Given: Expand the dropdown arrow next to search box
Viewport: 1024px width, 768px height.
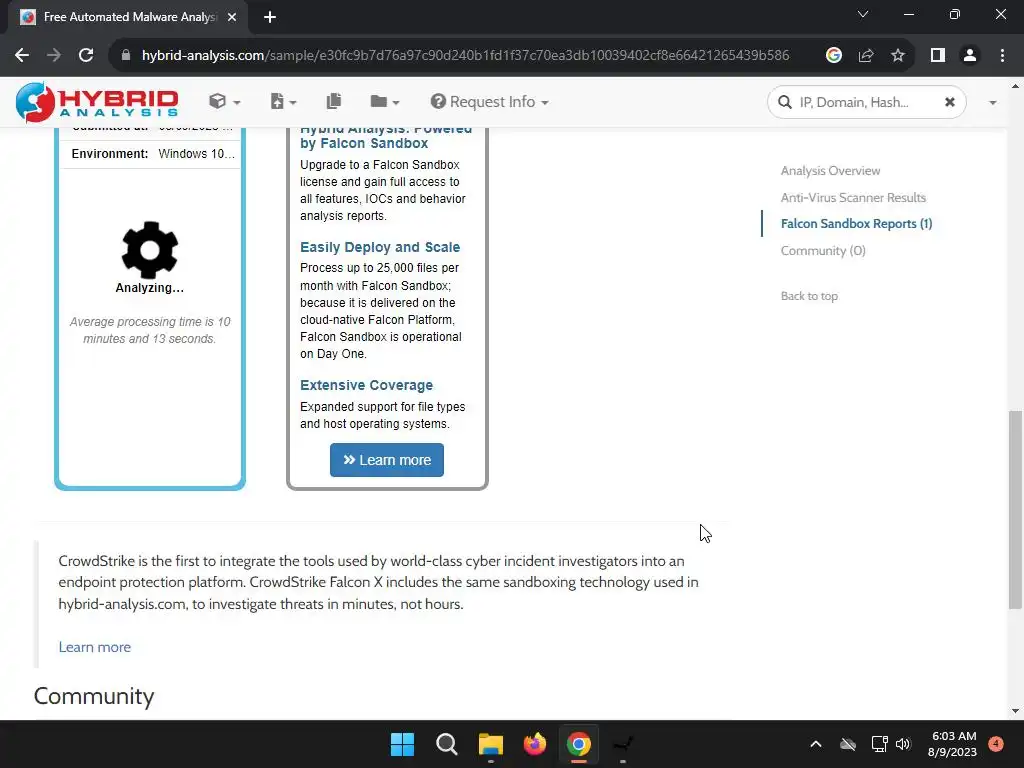Looking at the screenshot, I should pyautogui.click(x=992, y=103).
